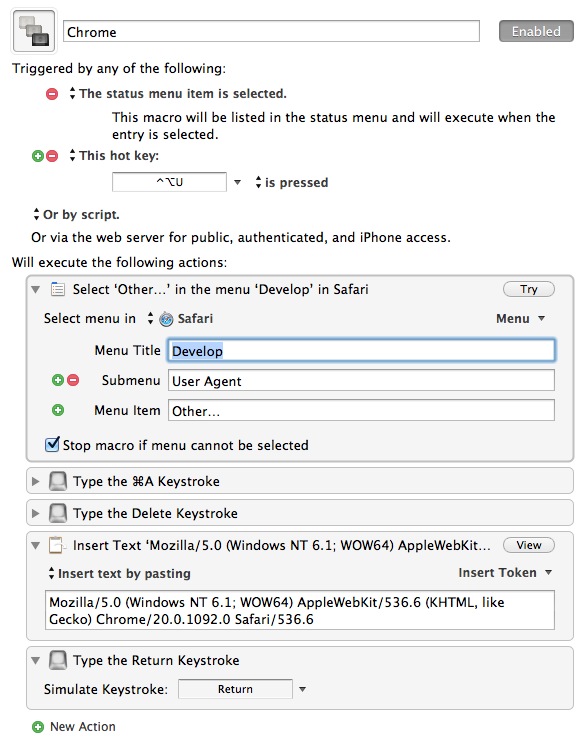
Task: Click the Safari application icon
Action: [x=166, y=319]
